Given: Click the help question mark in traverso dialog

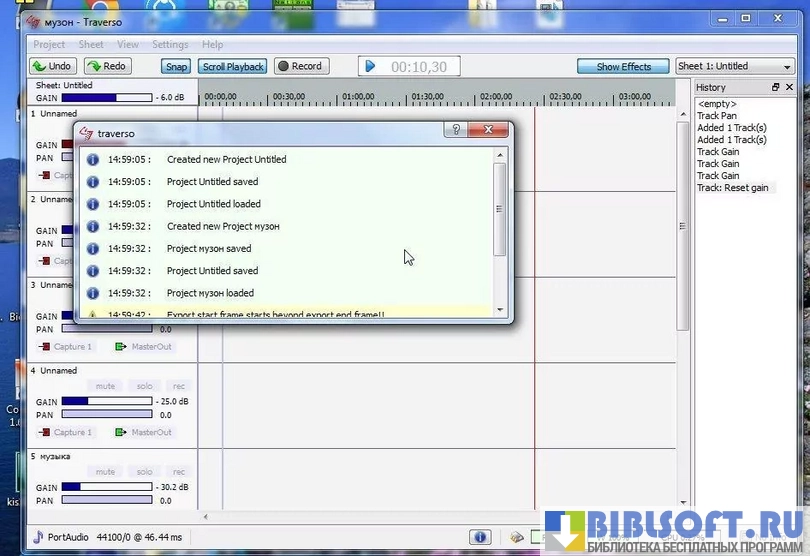Looking at the screenshot, I should tap(456, 131).
